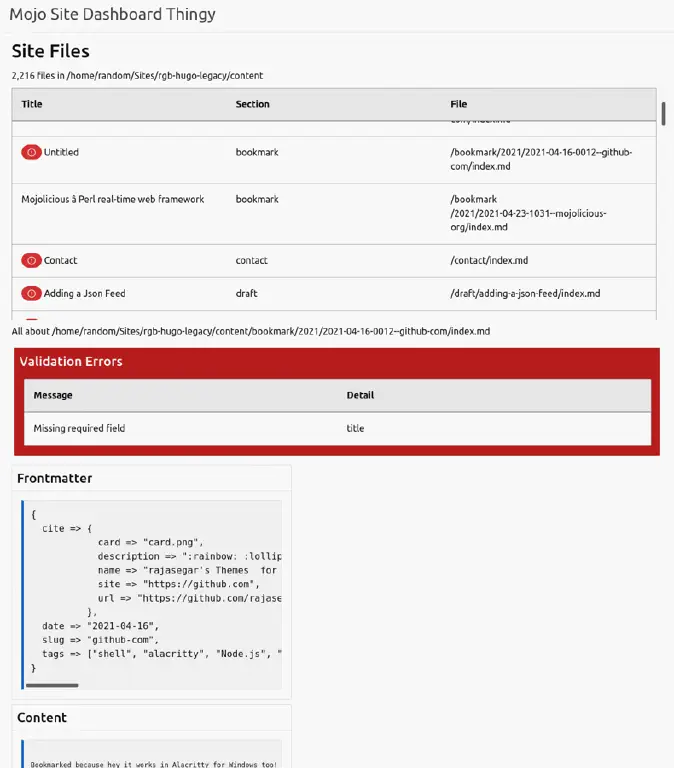
Task: Click the file path for mojolicious-org index.md
Action: coord(528,213)
